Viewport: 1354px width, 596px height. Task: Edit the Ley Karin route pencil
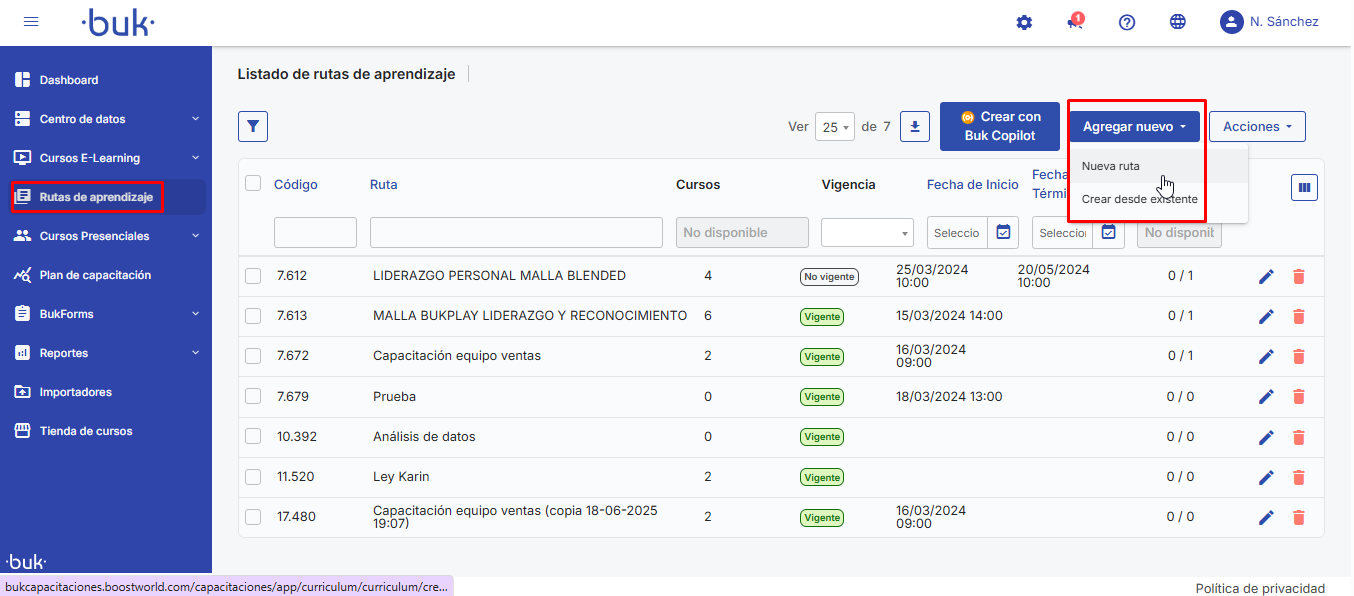pyautogui.click(x=1266, y=477)
